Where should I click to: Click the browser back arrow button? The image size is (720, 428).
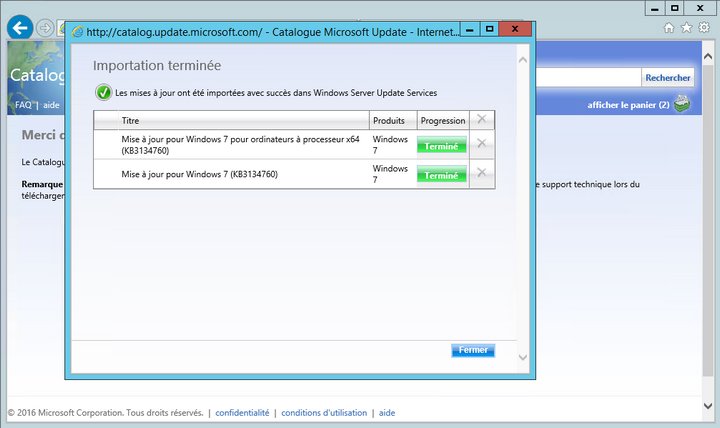pos(20,28)
